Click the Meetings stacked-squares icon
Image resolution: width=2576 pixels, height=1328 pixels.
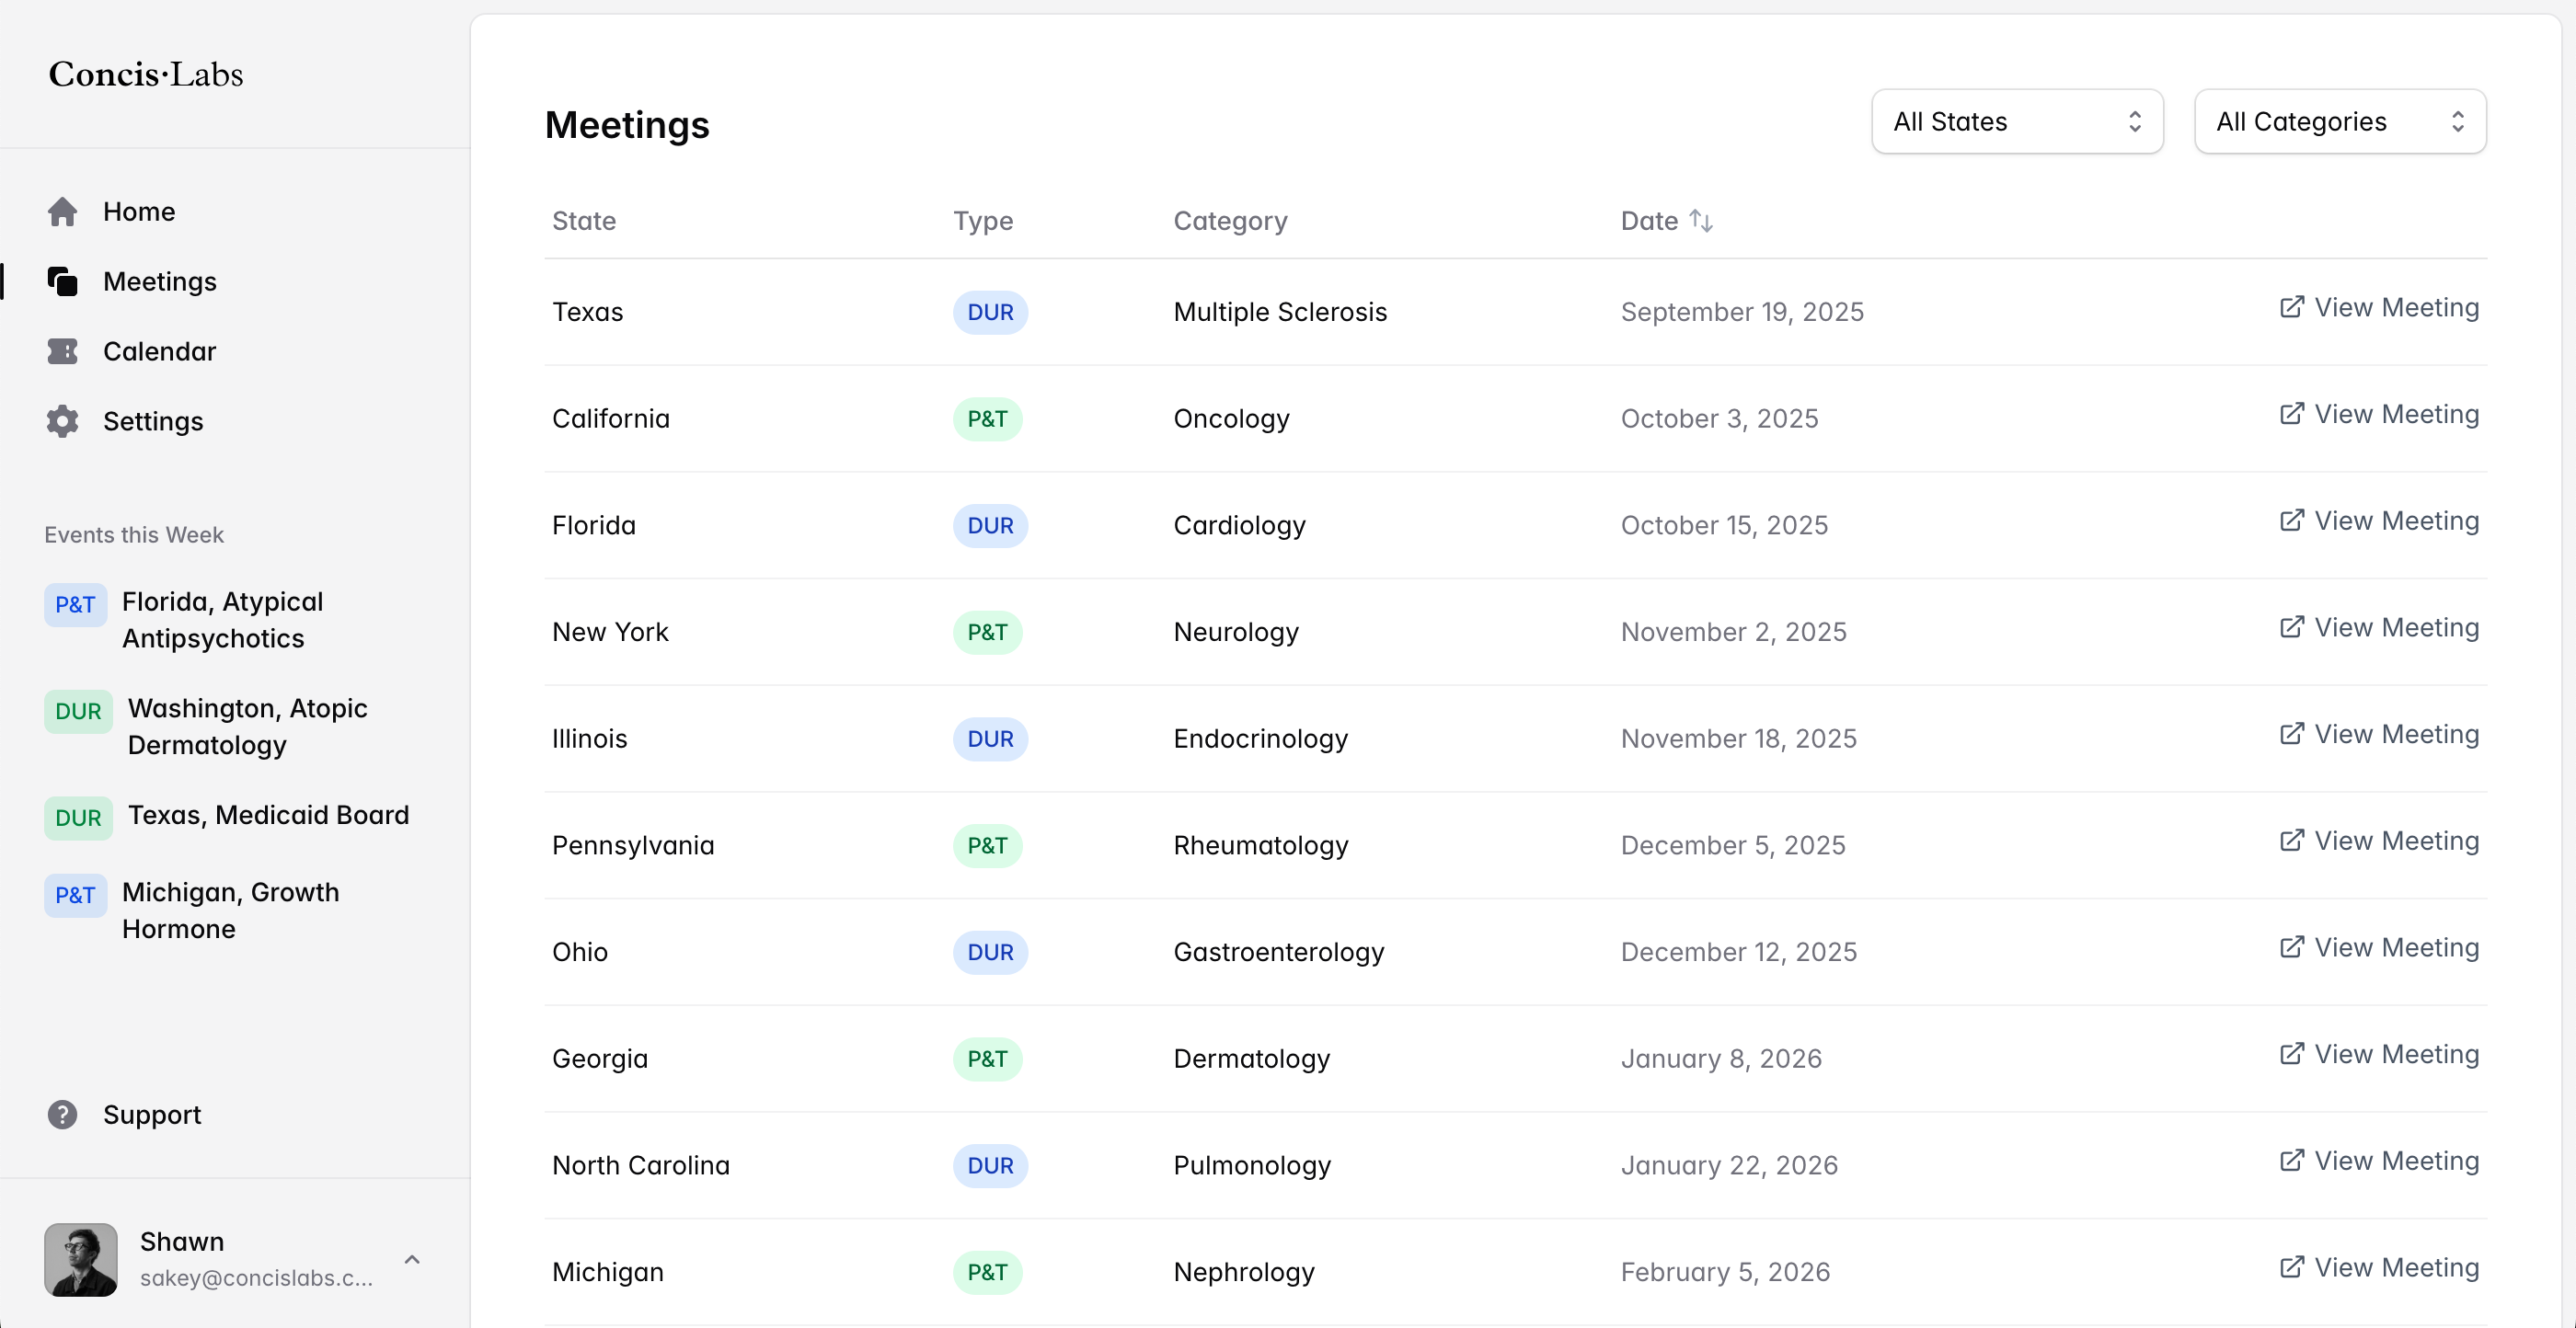pos(62,282)
